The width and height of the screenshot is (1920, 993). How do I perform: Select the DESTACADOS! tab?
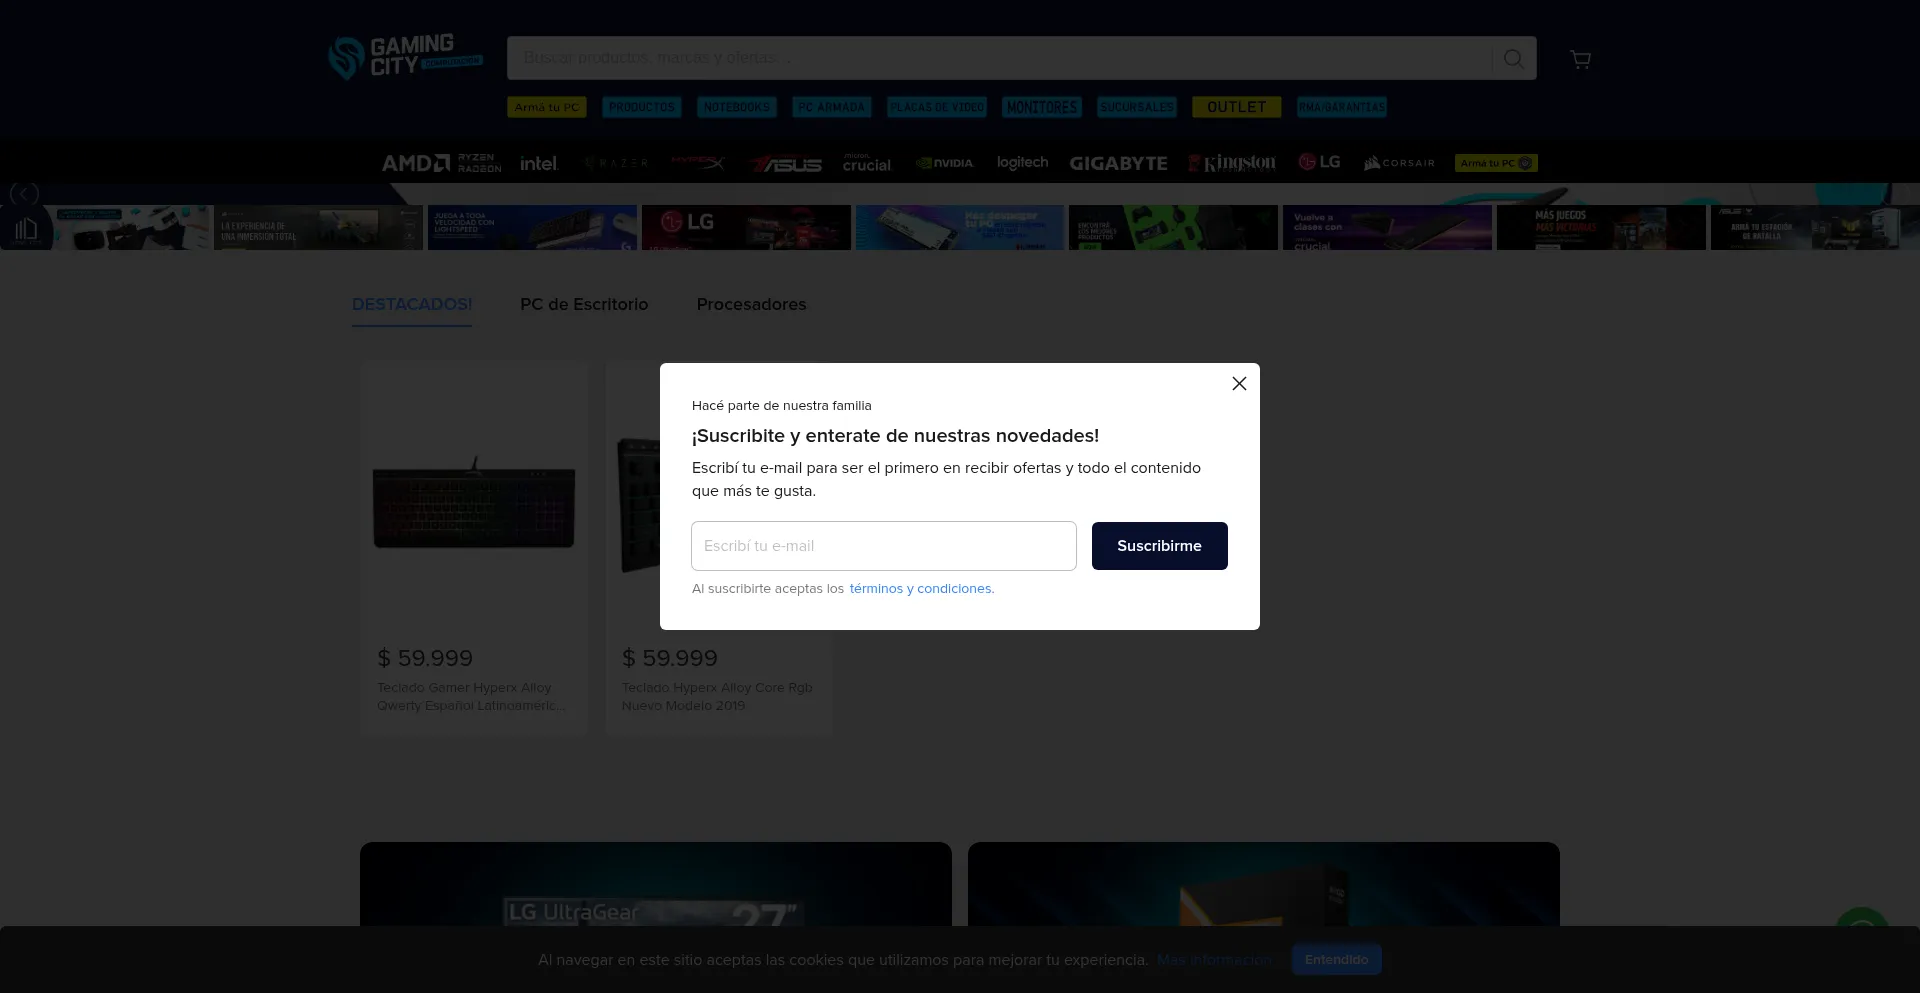click(412, 305)
